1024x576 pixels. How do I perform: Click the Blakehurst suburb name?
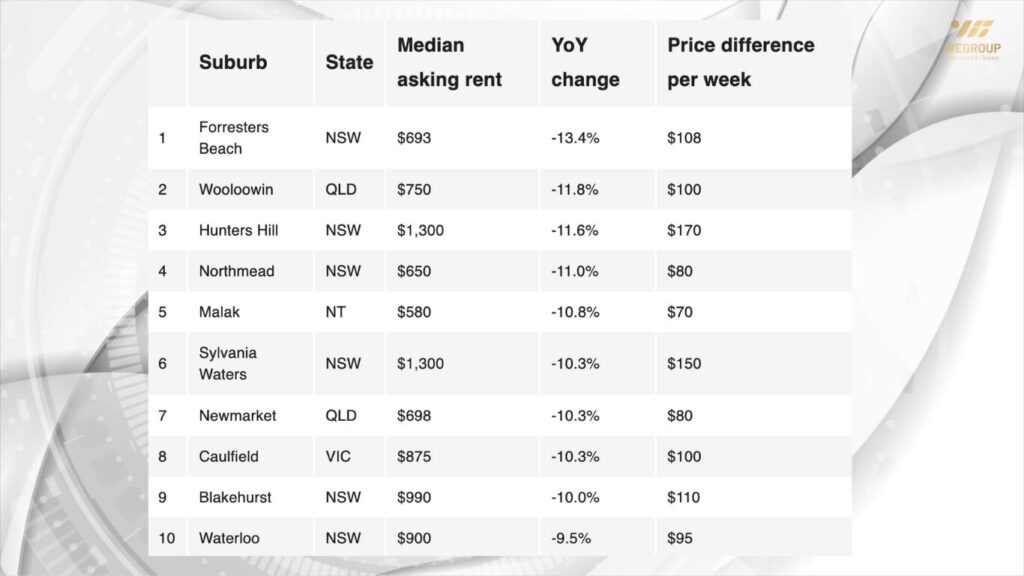[235, 497]
